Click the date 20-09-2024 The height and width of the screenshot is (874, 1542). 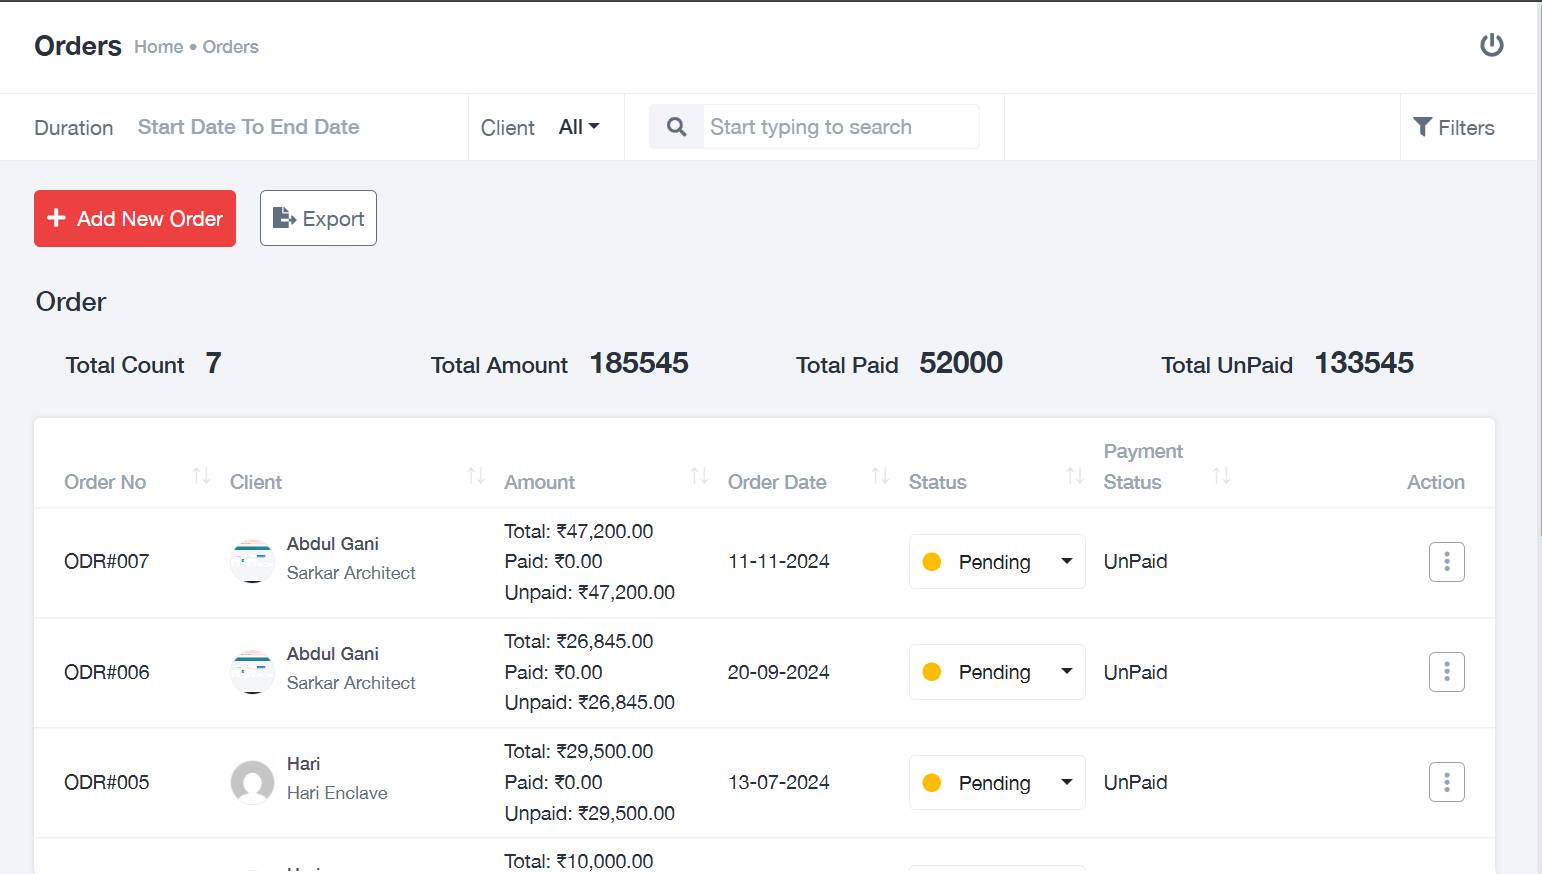tap(778, 672)
